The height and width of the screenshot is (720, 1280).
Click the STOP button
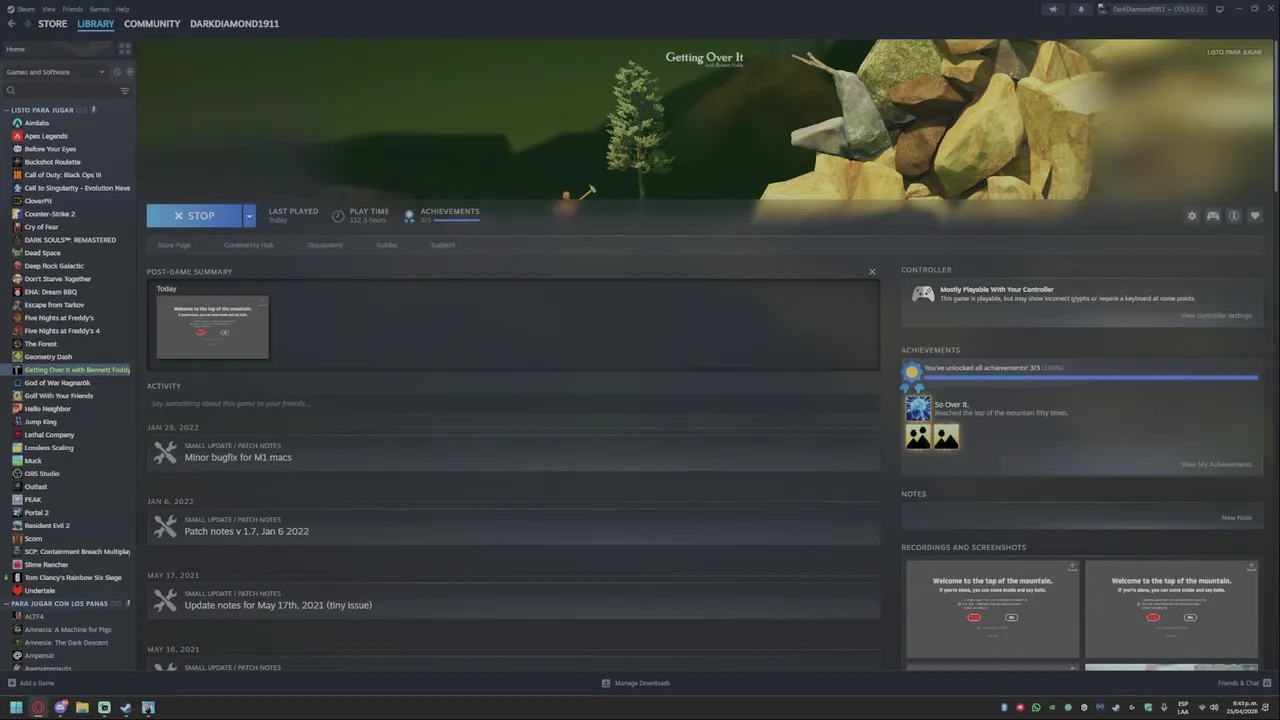click(194, 216)
